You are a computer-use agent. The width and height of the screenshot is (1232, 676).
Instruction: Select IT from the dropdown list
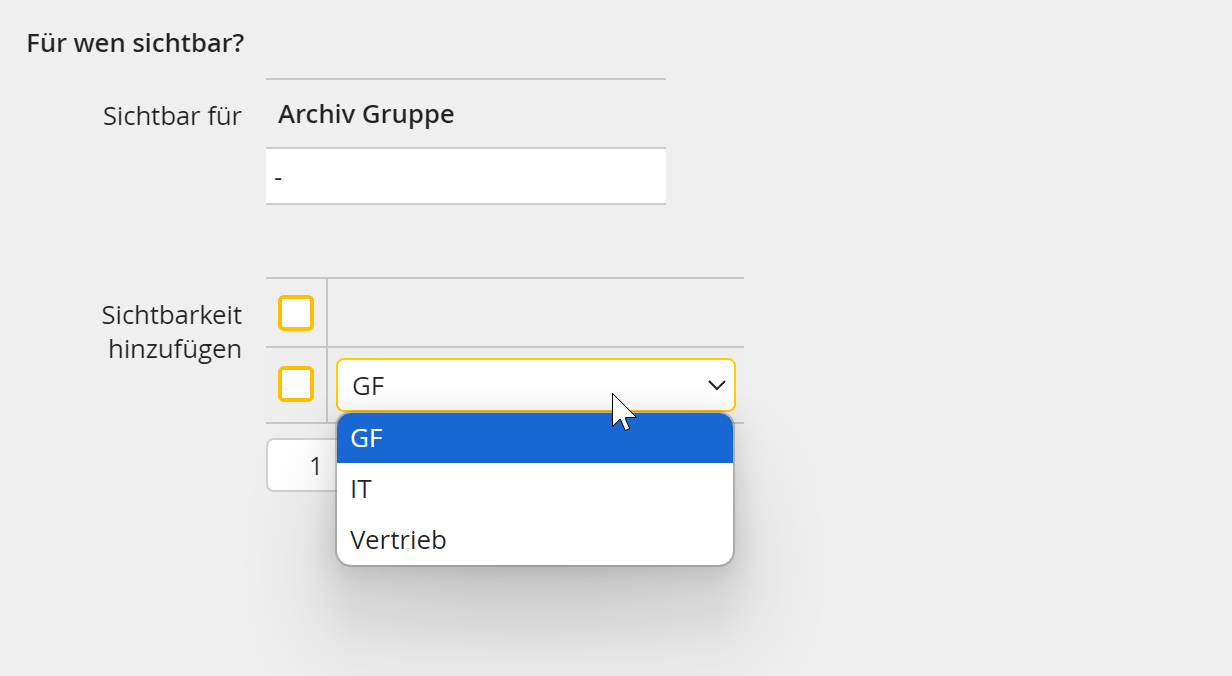click(x=535, y=489)
